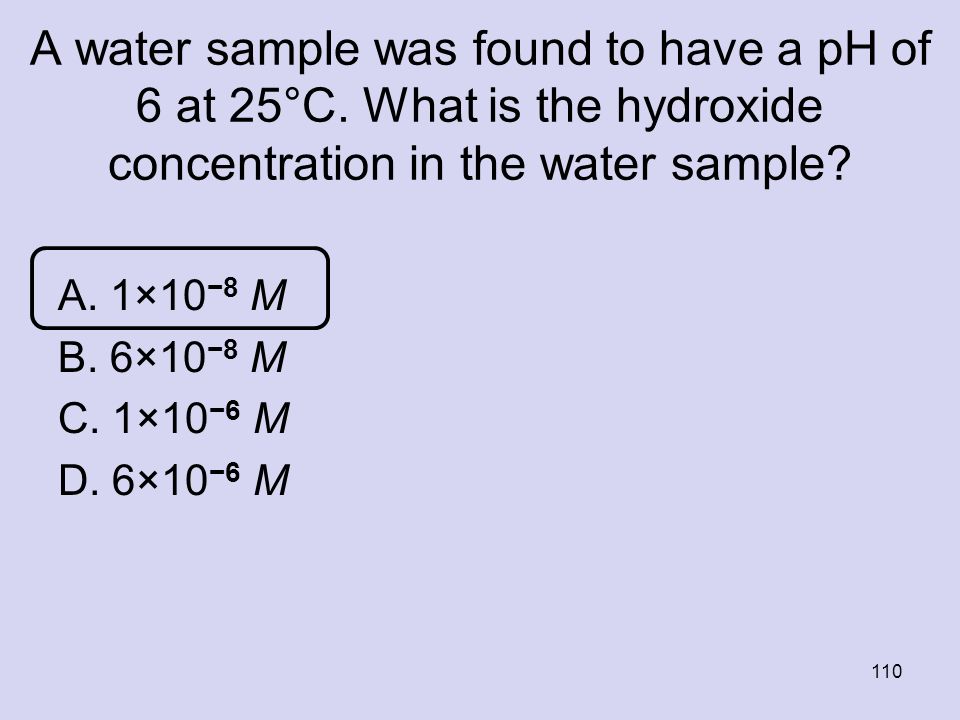Click the slide number 110
The height and width of the screenshot is (720, 960).
pos(886,671)
